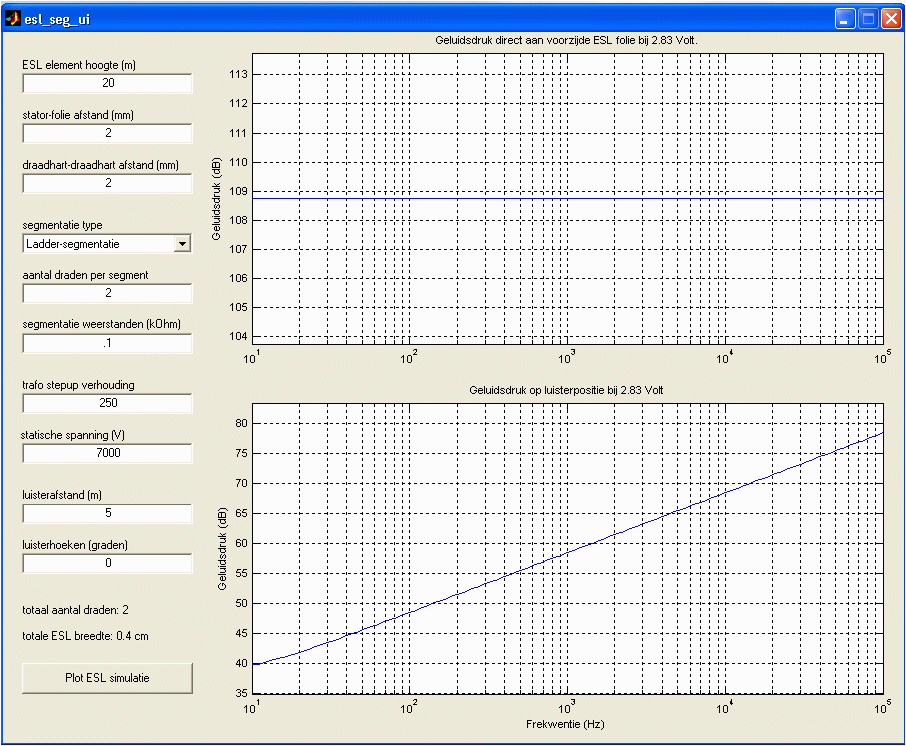
Task: Click the 'statische spanning (V)' label
Action: click(73, 435)
